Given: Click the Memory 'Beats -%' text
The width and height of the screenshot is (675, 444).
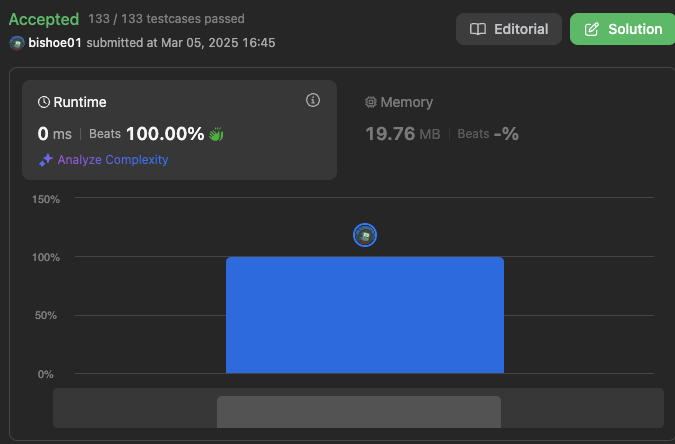Looking at the screenshot, I should click(488, 134).
